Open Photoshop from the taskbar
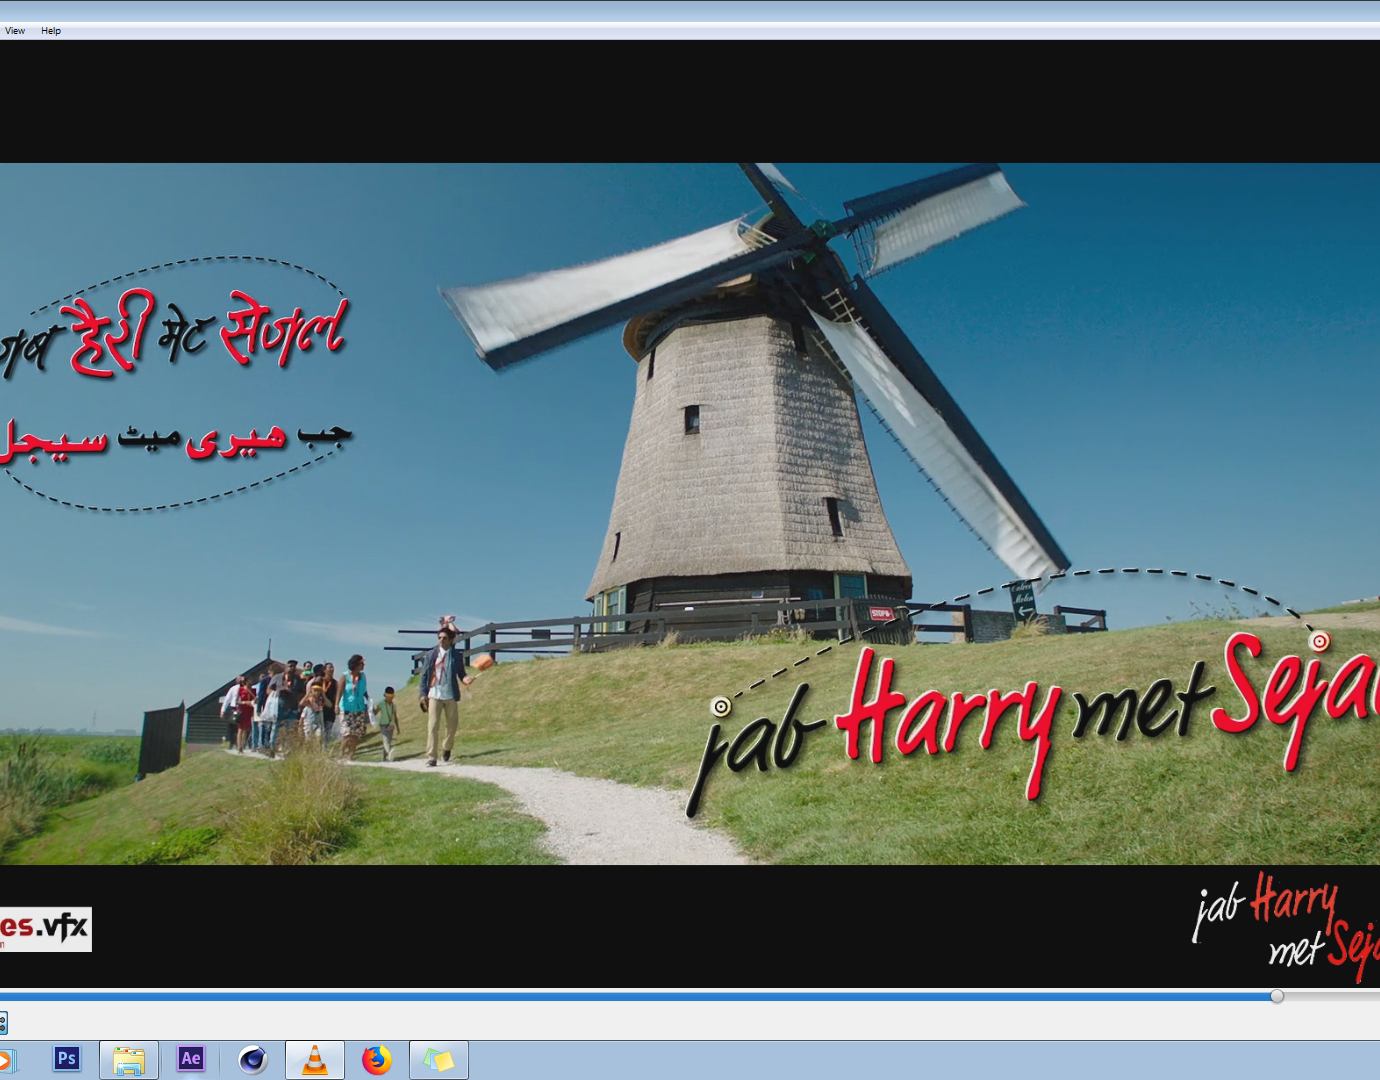The height and width of the screenshot is (1080, 1380). point(67,1059)
